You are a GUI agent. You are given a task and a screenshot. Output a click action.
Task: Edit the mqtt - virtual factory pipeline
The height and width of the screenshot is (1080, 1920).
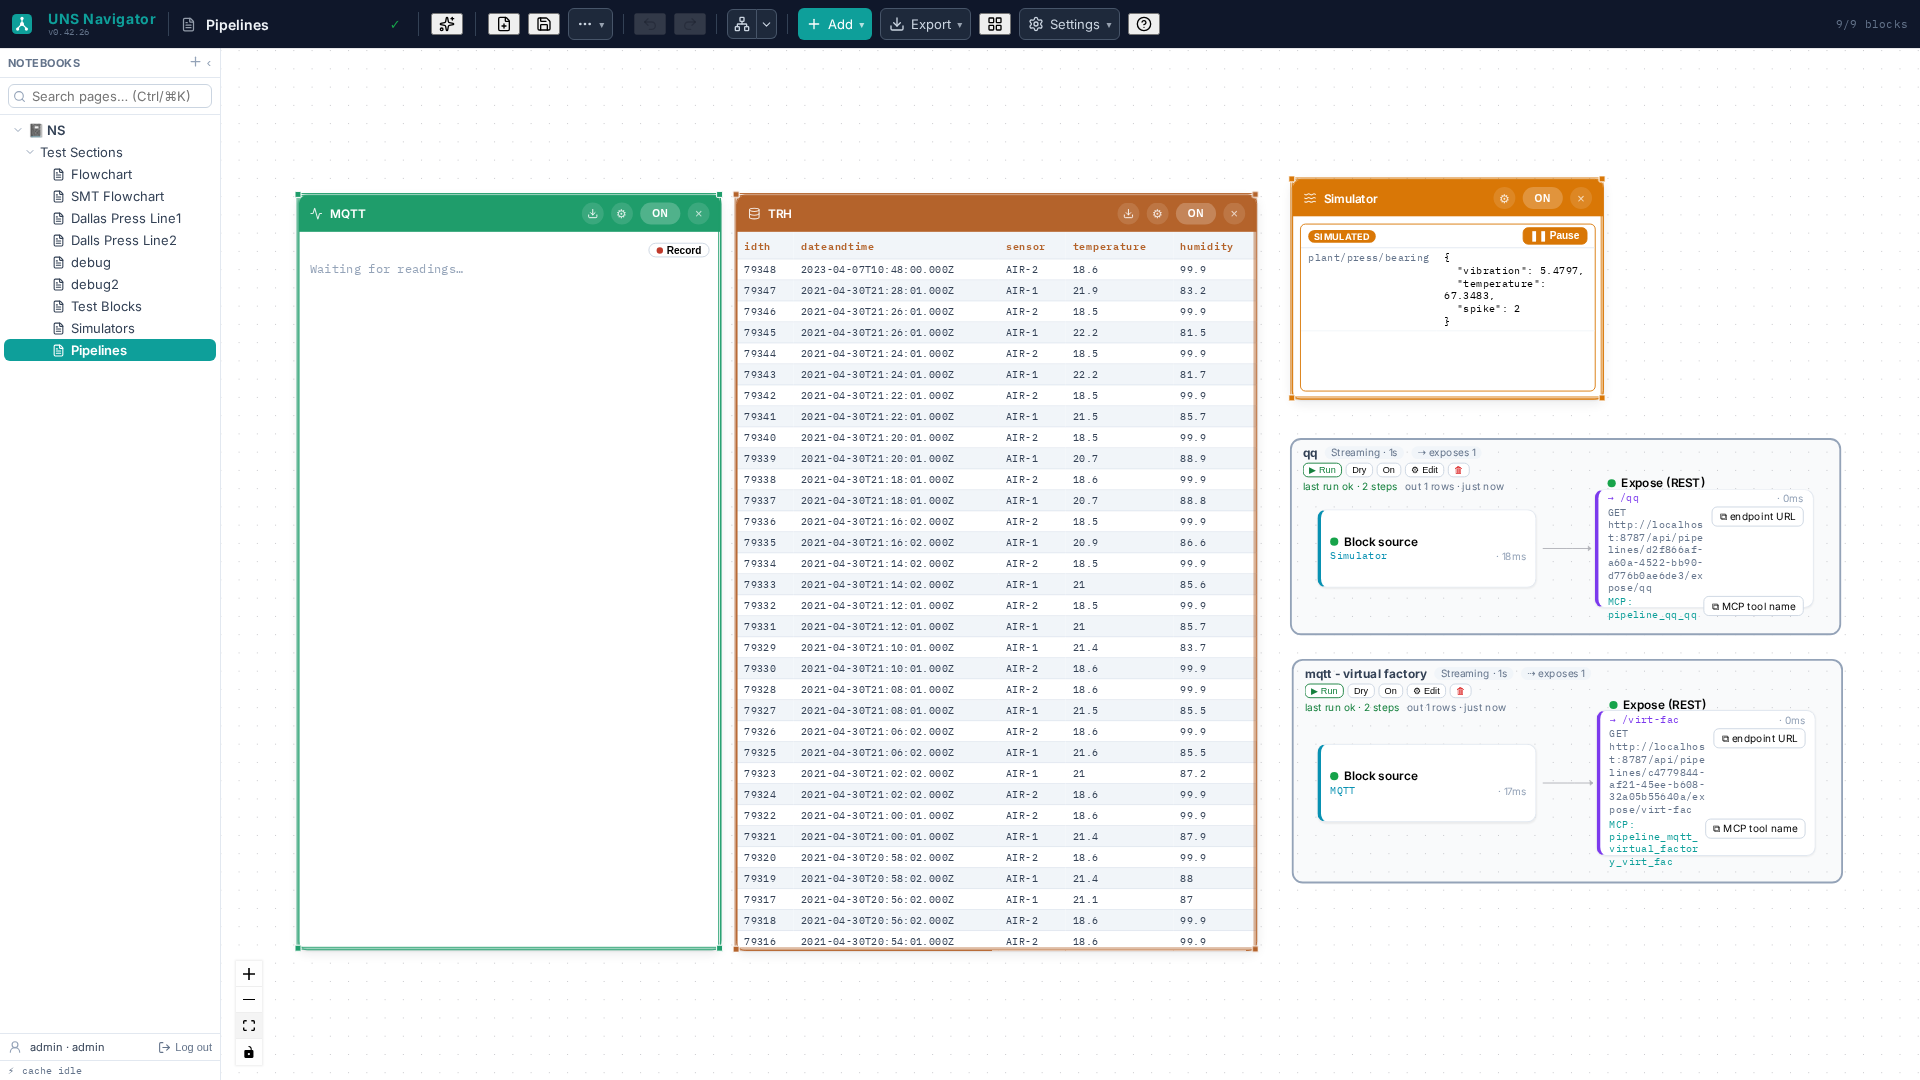[x=1427, y=691]
